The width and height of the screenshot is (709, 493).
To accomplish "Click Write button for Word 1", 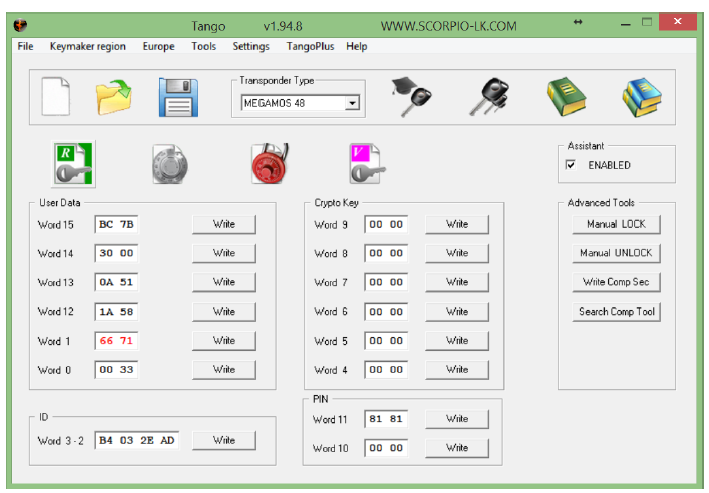I will coord(224,341).
